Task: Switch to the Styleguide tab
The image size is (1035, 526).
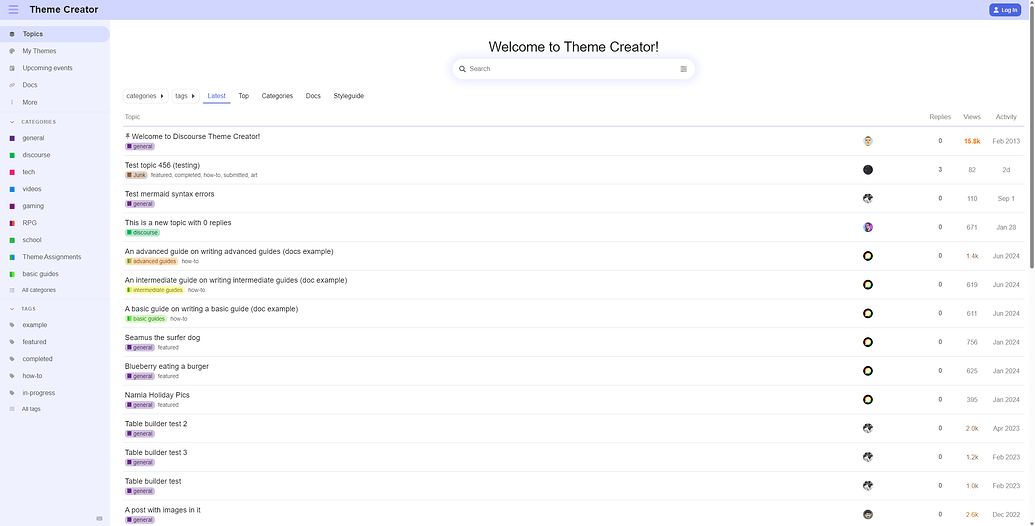Action: point(348,96)
